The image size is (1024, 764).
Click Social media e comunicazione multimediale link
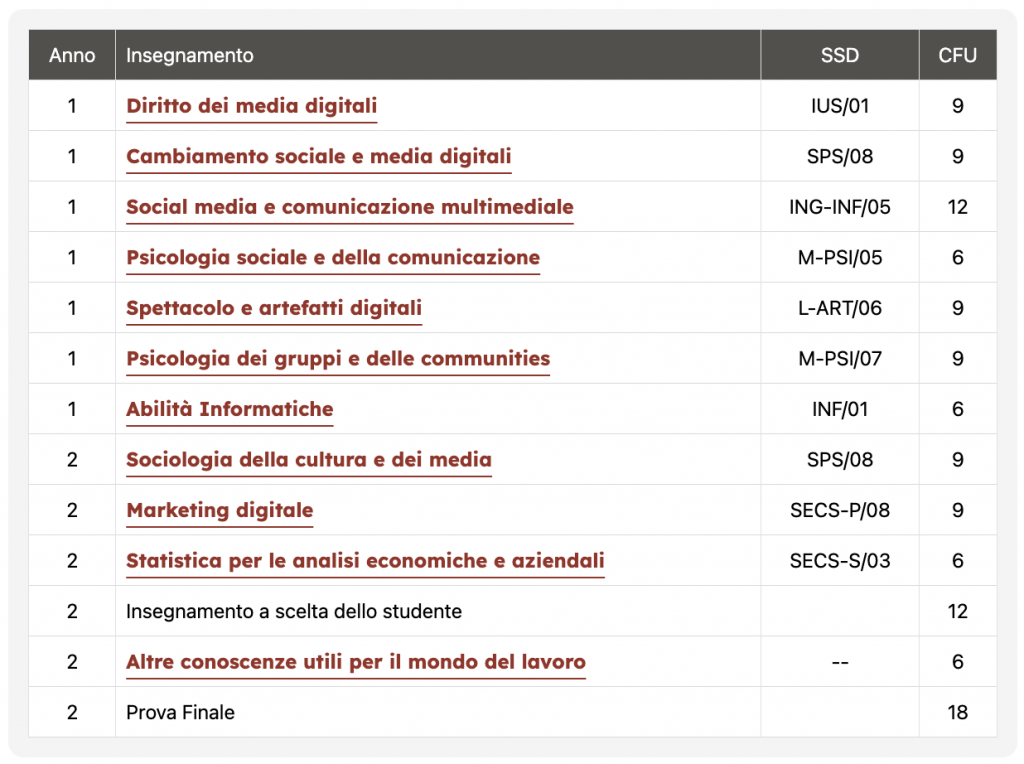click(x=350, y=207)
